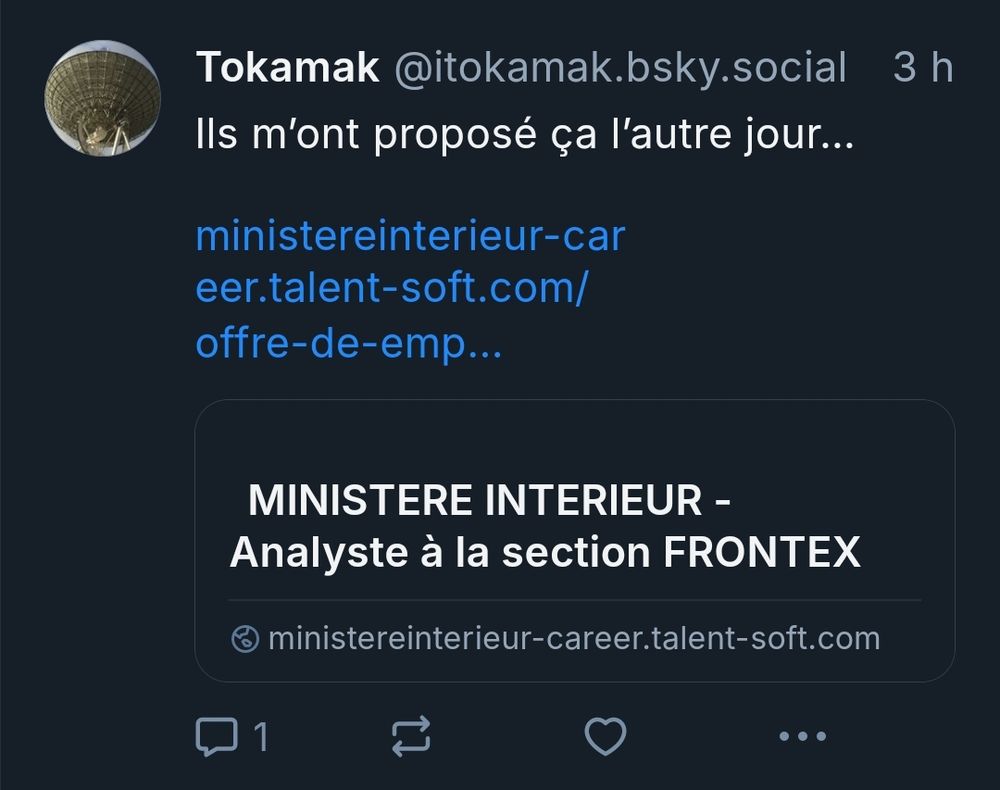Like the post with the heart icon
Screen dimensions: 1000x790
click(605, 737)
